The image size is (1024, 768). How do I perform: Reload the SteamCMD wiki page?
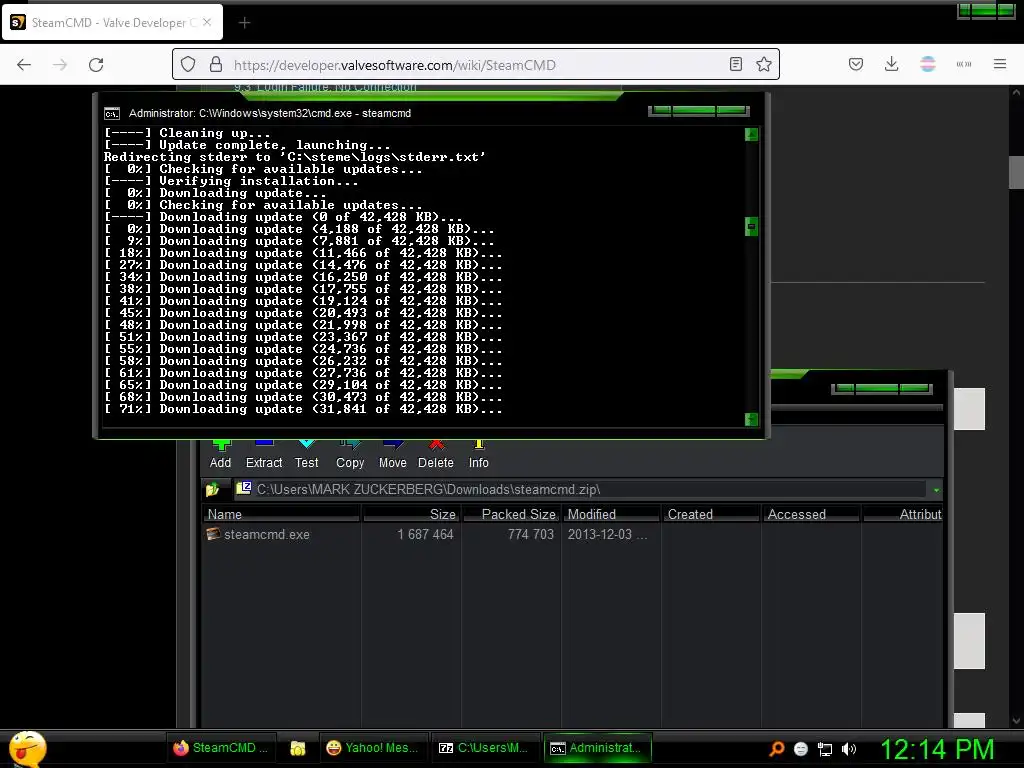[96, 65]
